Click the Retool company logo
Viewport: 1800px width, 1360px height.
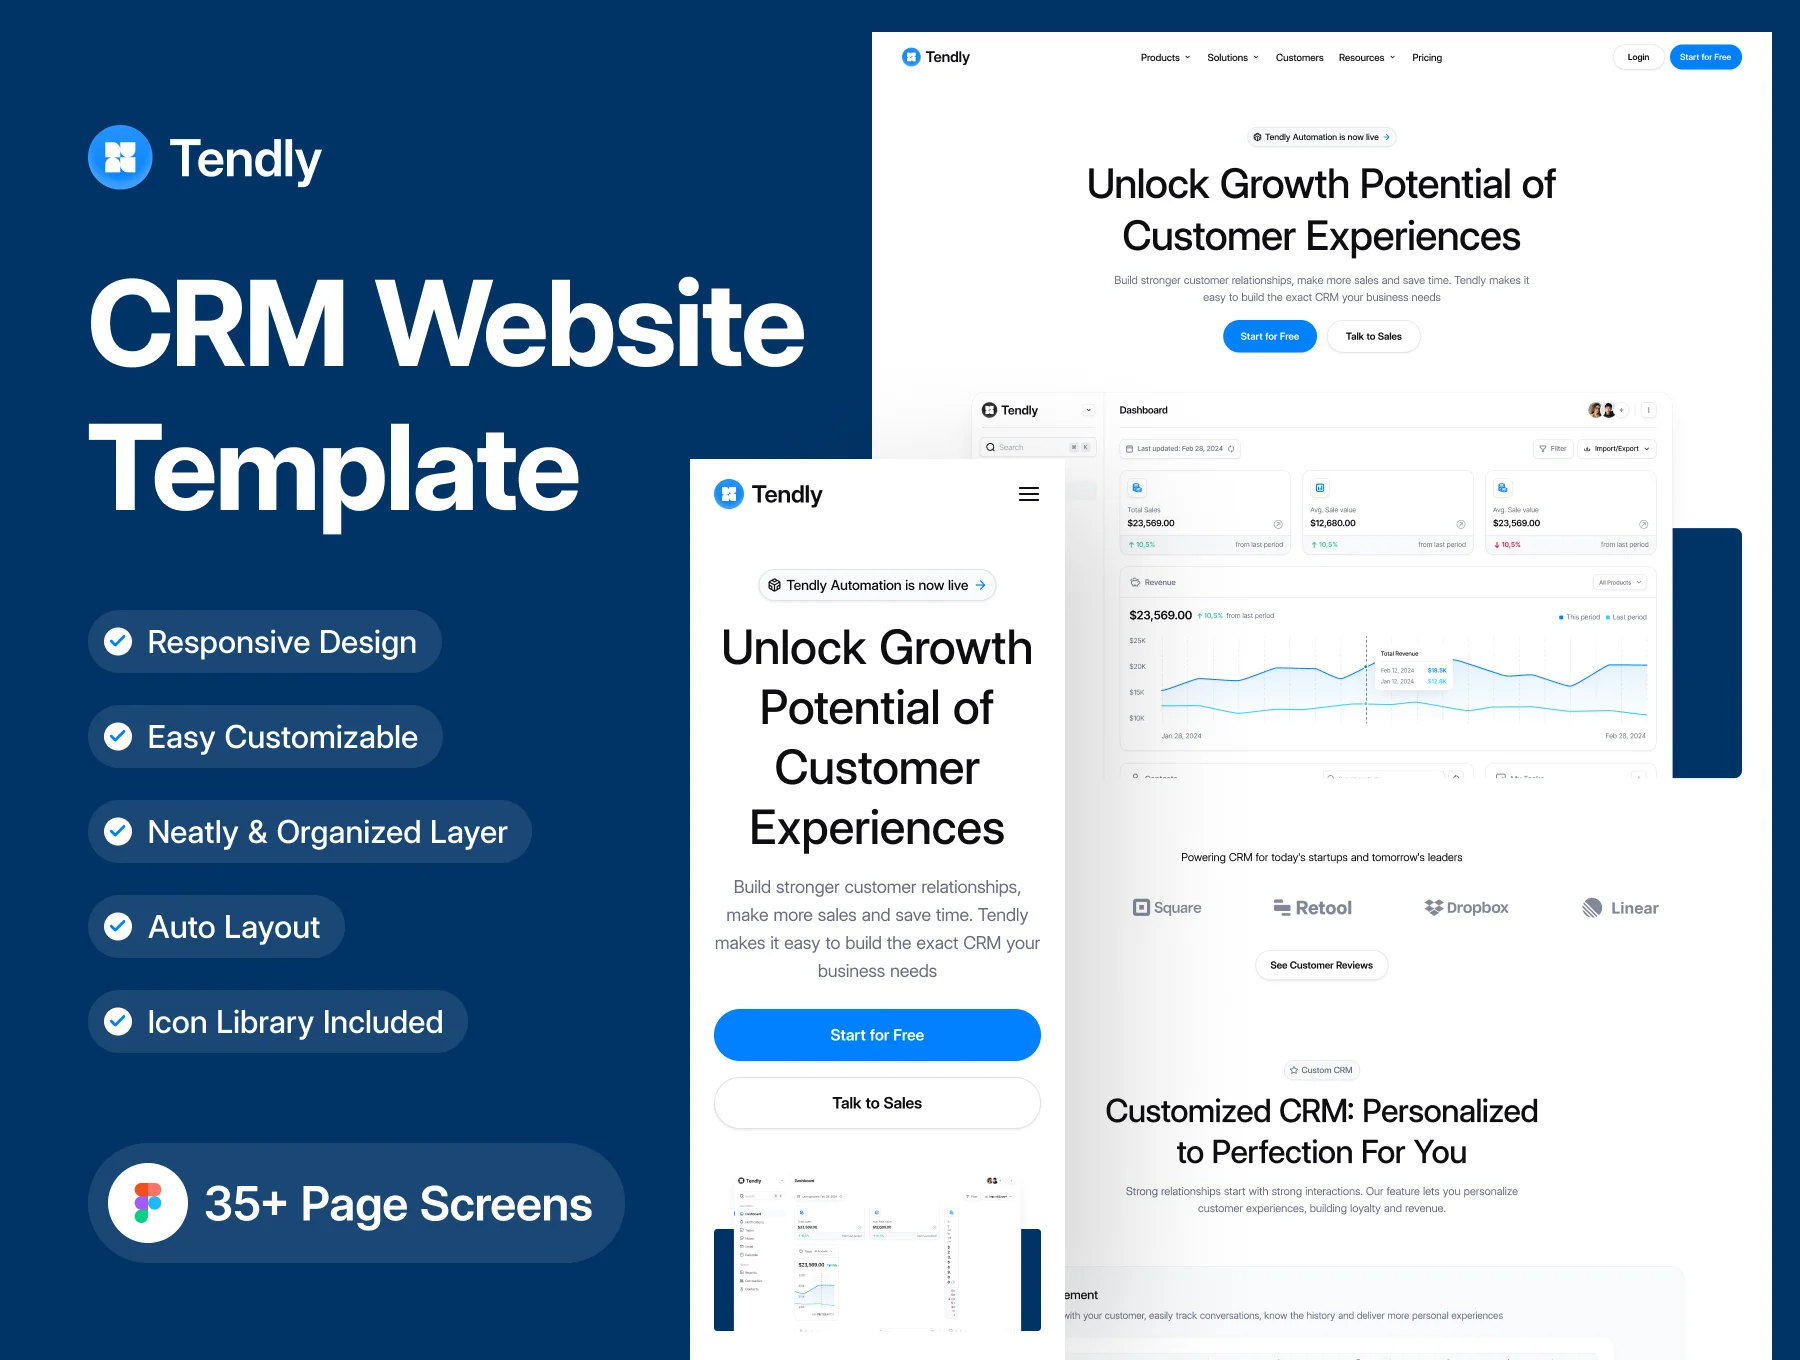click(x=1312, y=908)
